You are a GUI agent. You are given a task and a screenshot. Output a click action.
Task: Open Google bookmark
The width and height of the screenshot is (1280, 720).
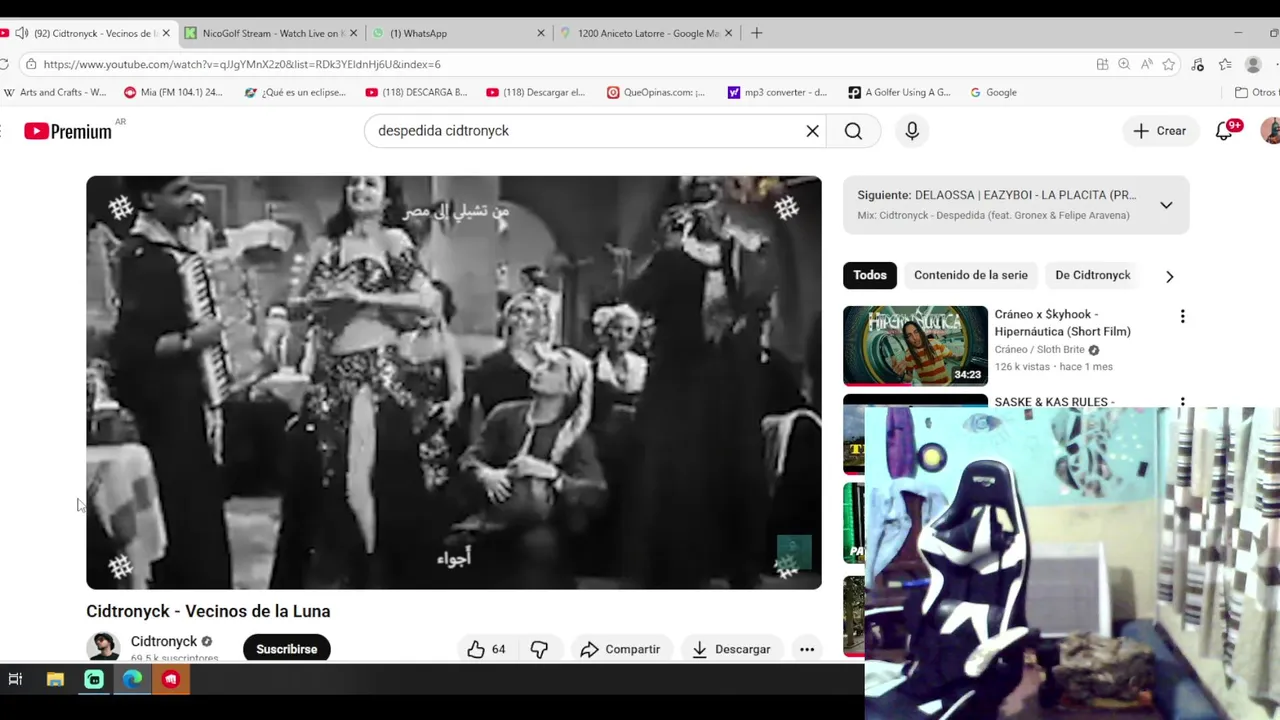coord(993,92)
